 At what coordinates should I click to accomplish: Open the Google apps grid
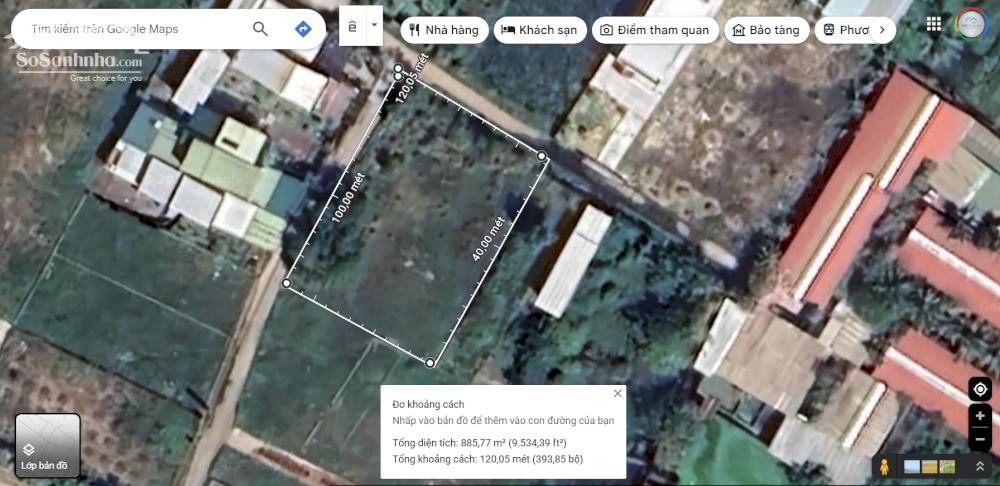pos(933,24)
